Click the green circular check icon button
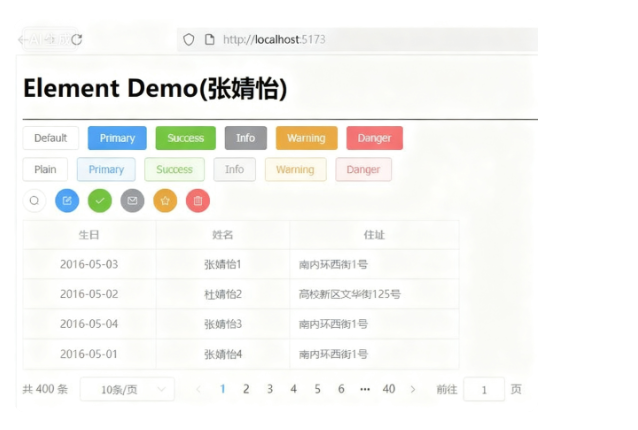Viewport: 638px width, 430px height. click(100, 201)
